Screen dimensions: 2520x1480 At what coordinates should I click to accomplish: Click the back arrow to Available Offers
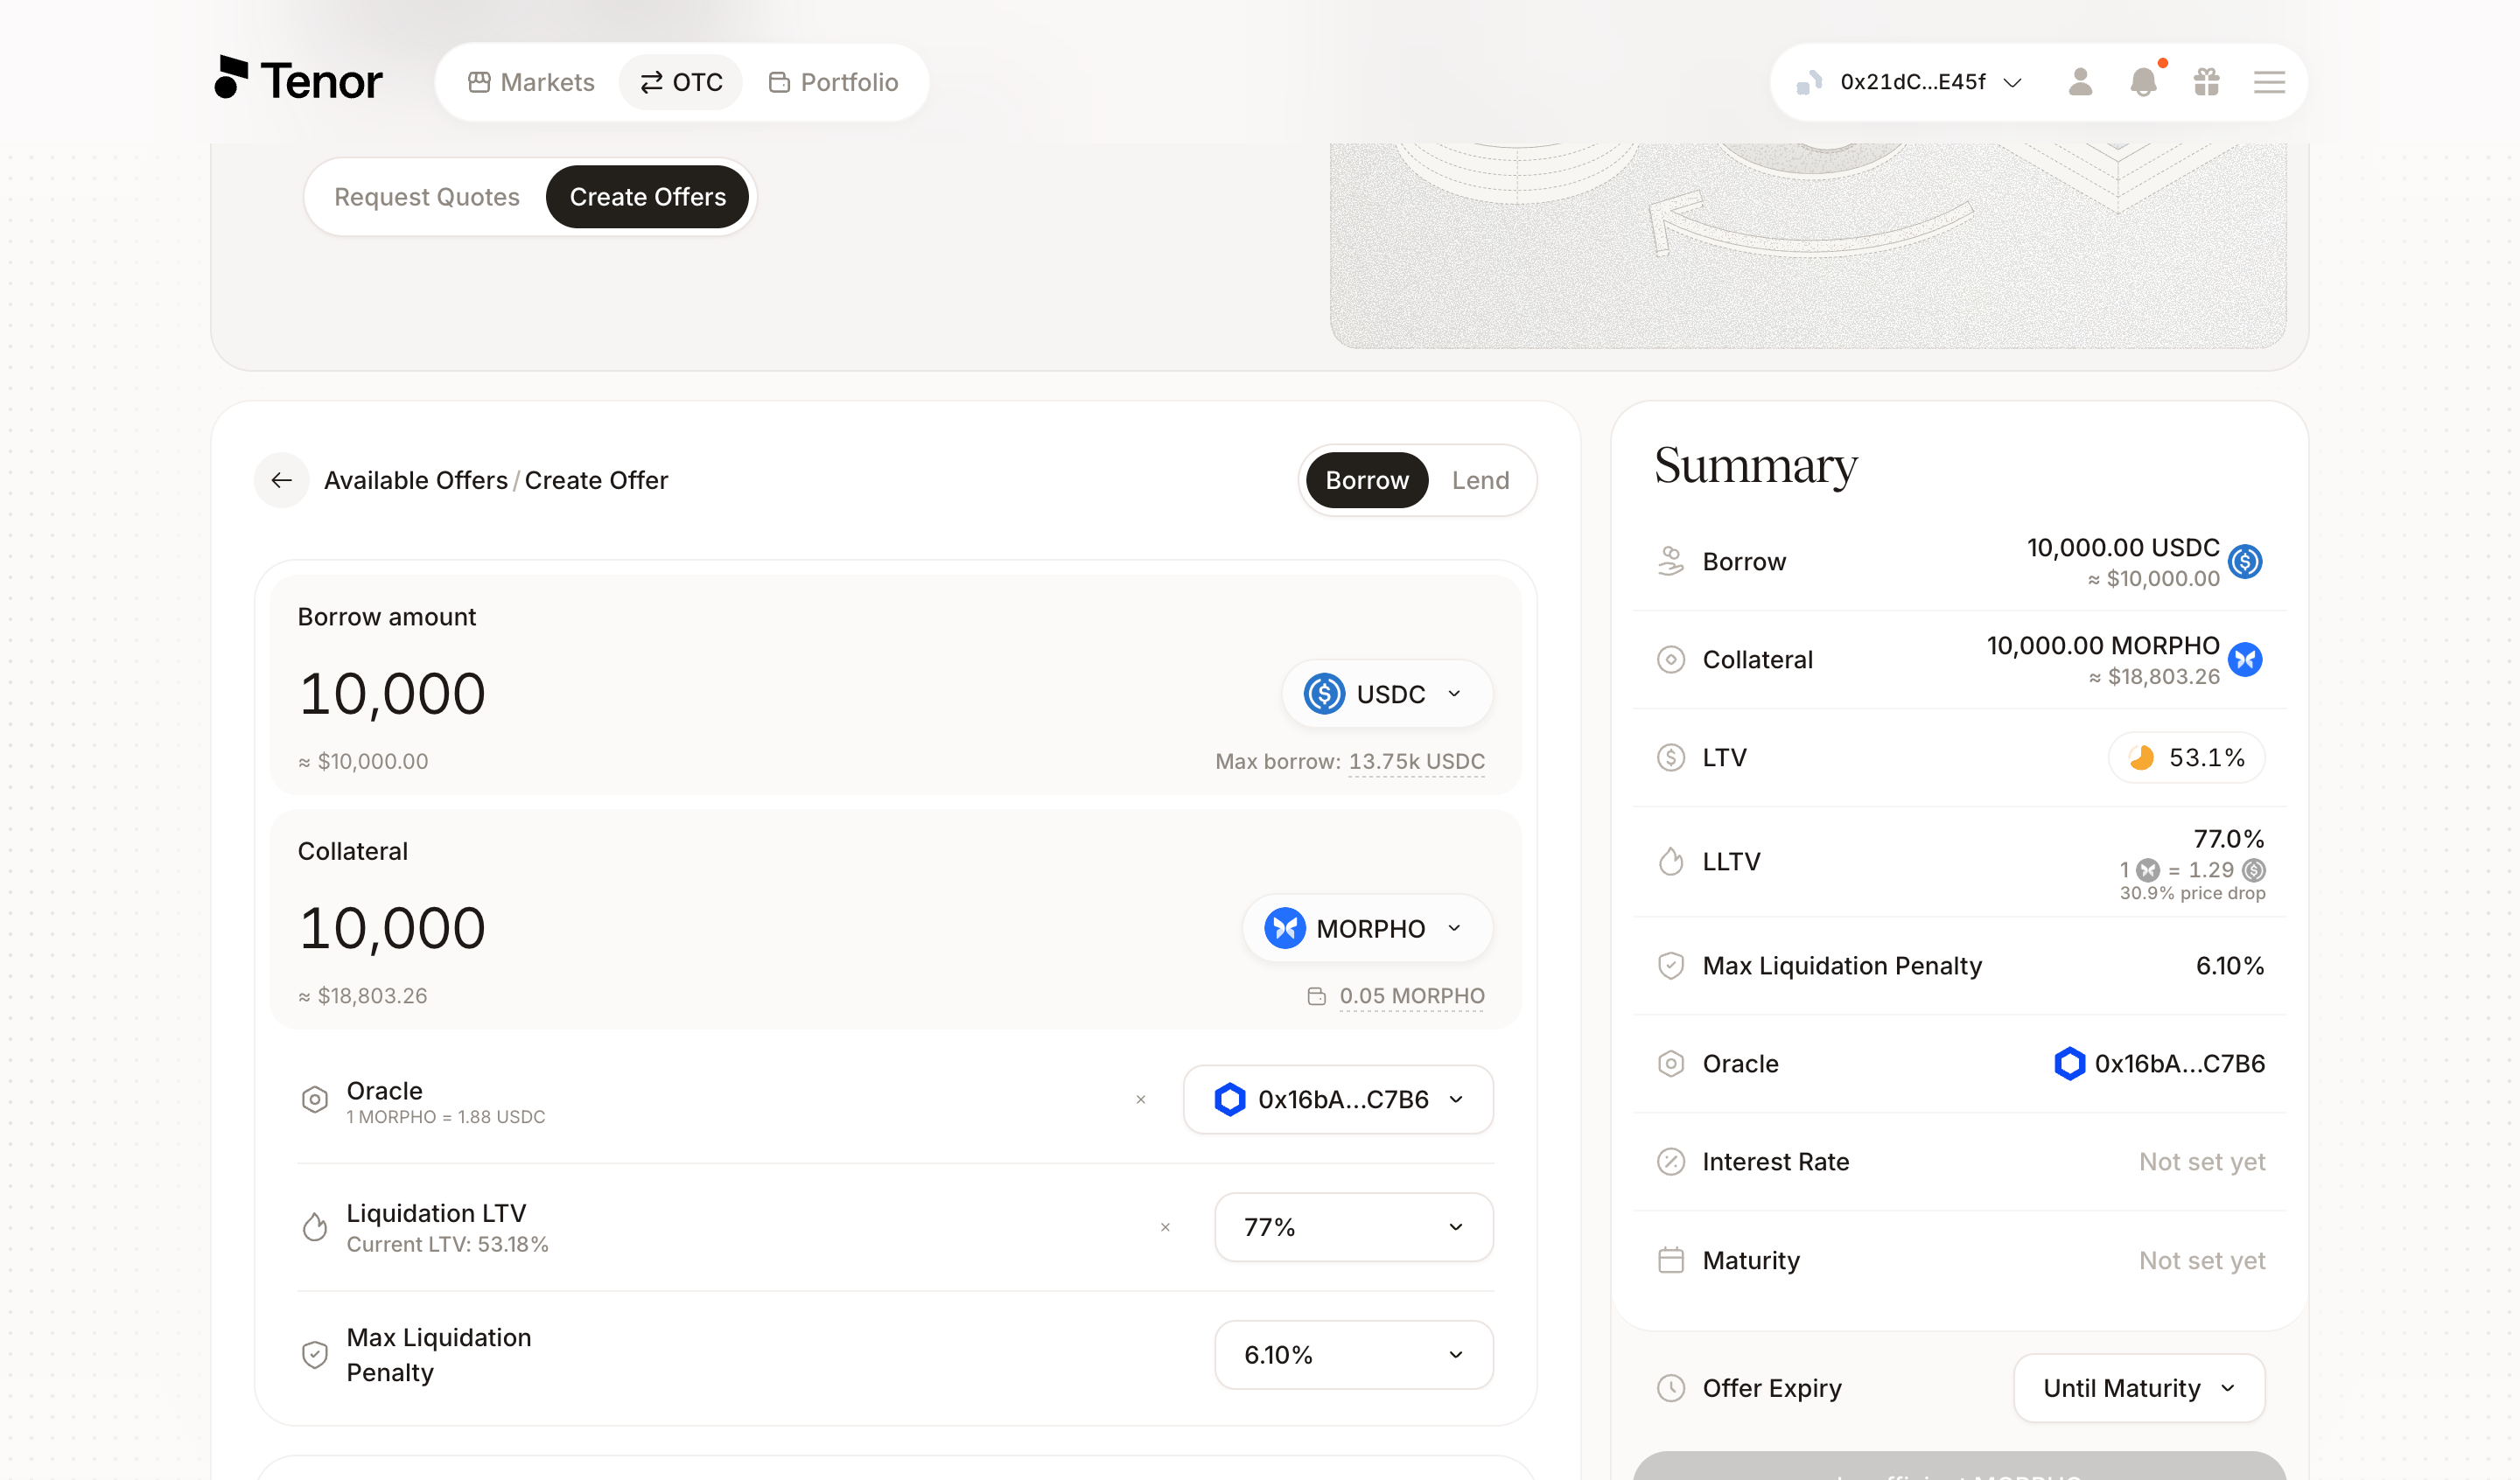point(282,480)
